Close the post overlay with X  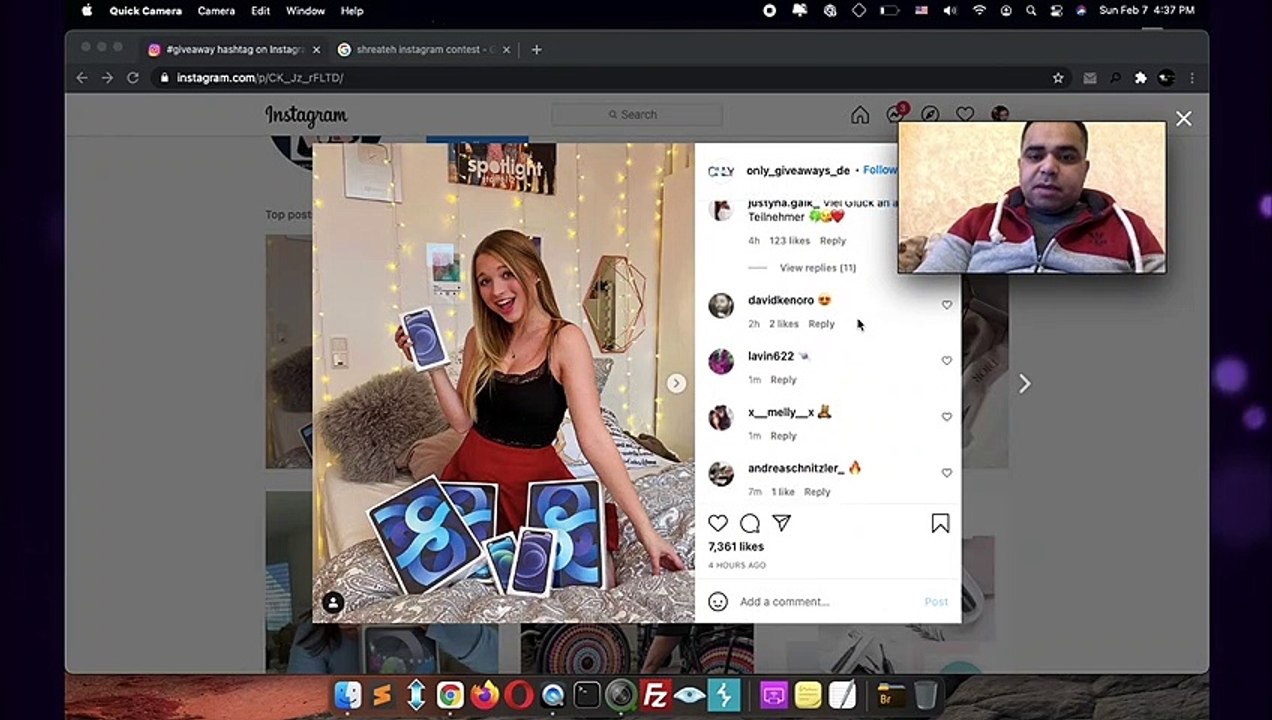point(1184,119)
